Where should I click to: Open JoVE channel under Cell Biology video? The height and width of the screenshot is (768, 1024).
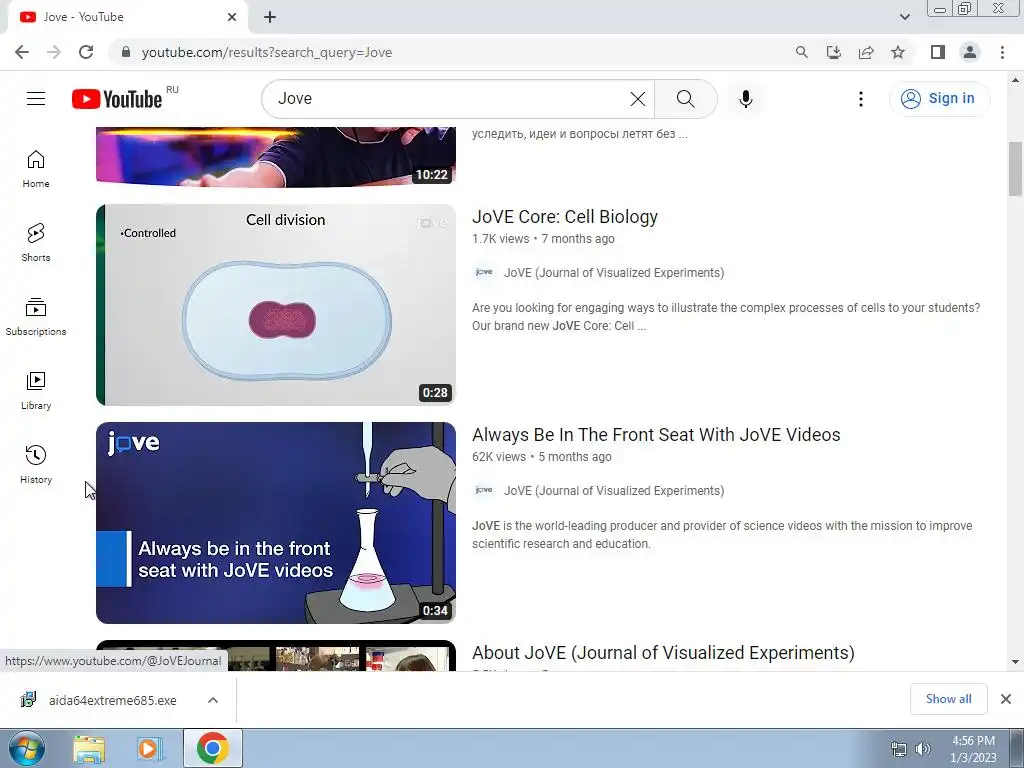click(x=614, y=273)
